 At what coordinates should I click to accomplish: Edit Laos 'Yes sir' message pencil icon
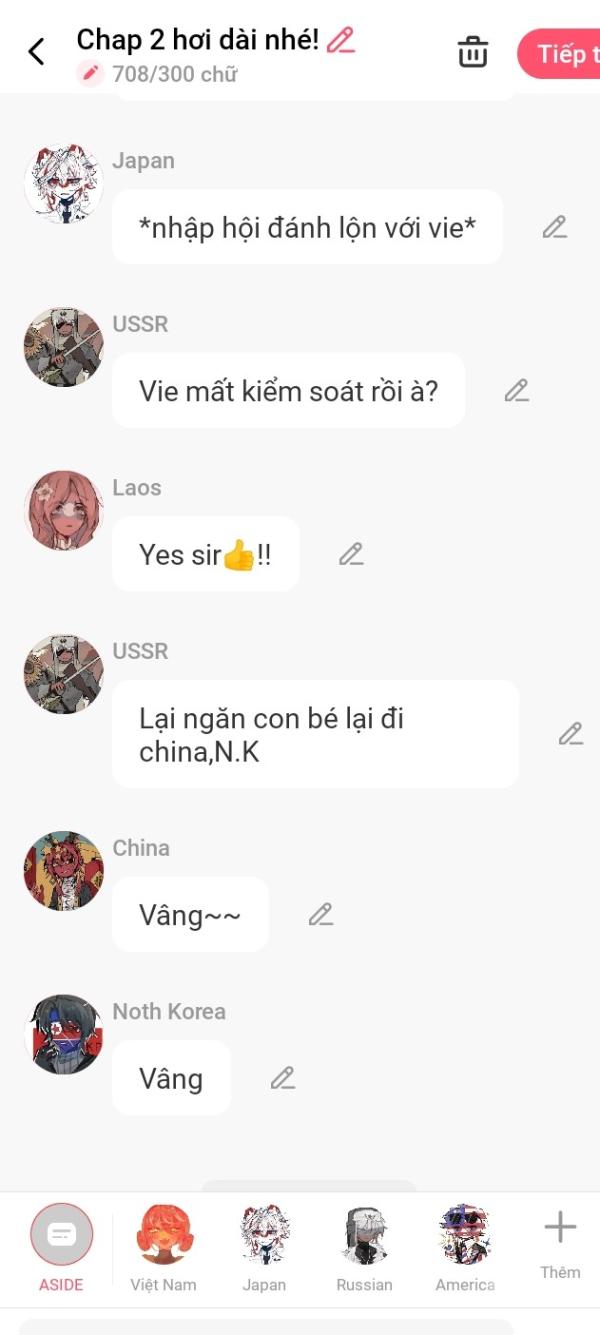pos(351,554)
